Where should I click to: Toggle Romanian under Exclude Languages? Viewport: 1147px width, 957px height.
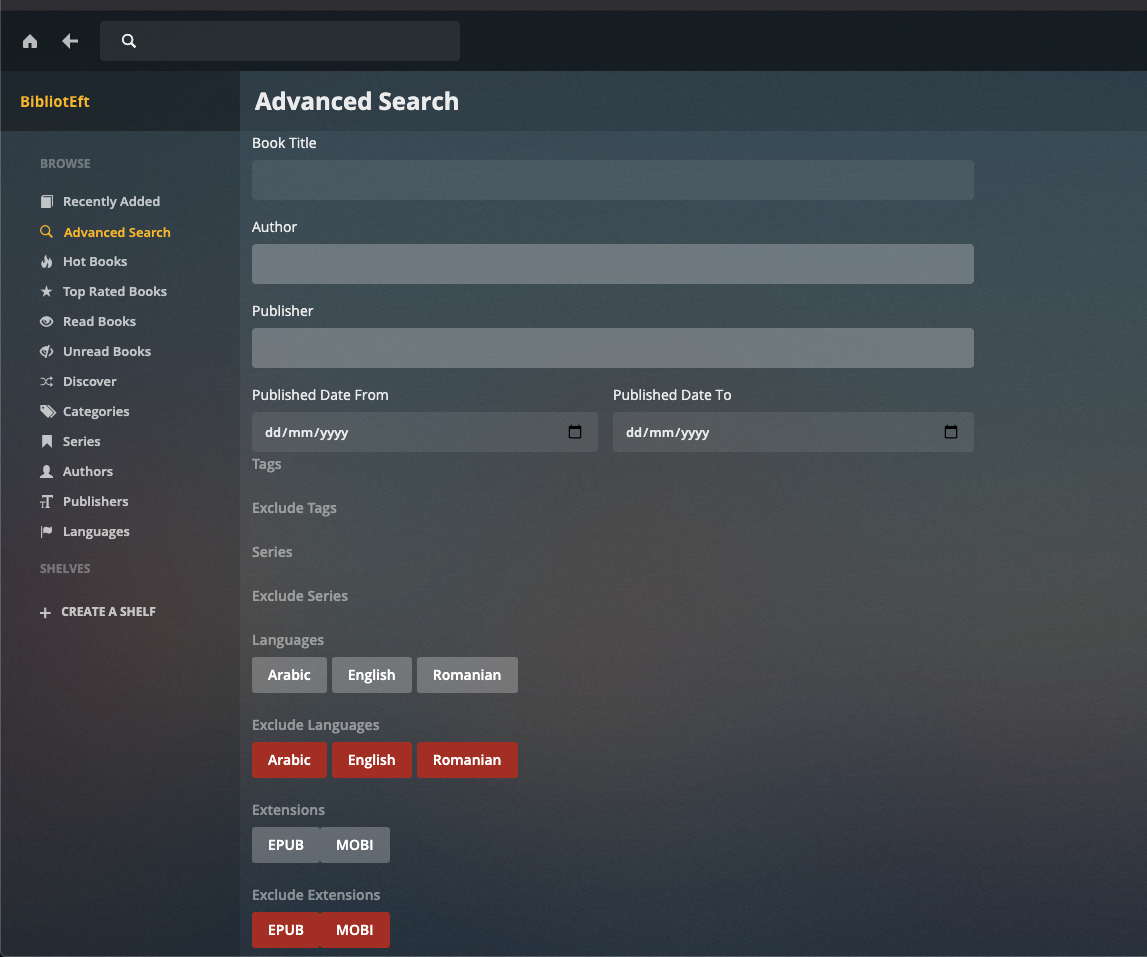tap(467, 759)
